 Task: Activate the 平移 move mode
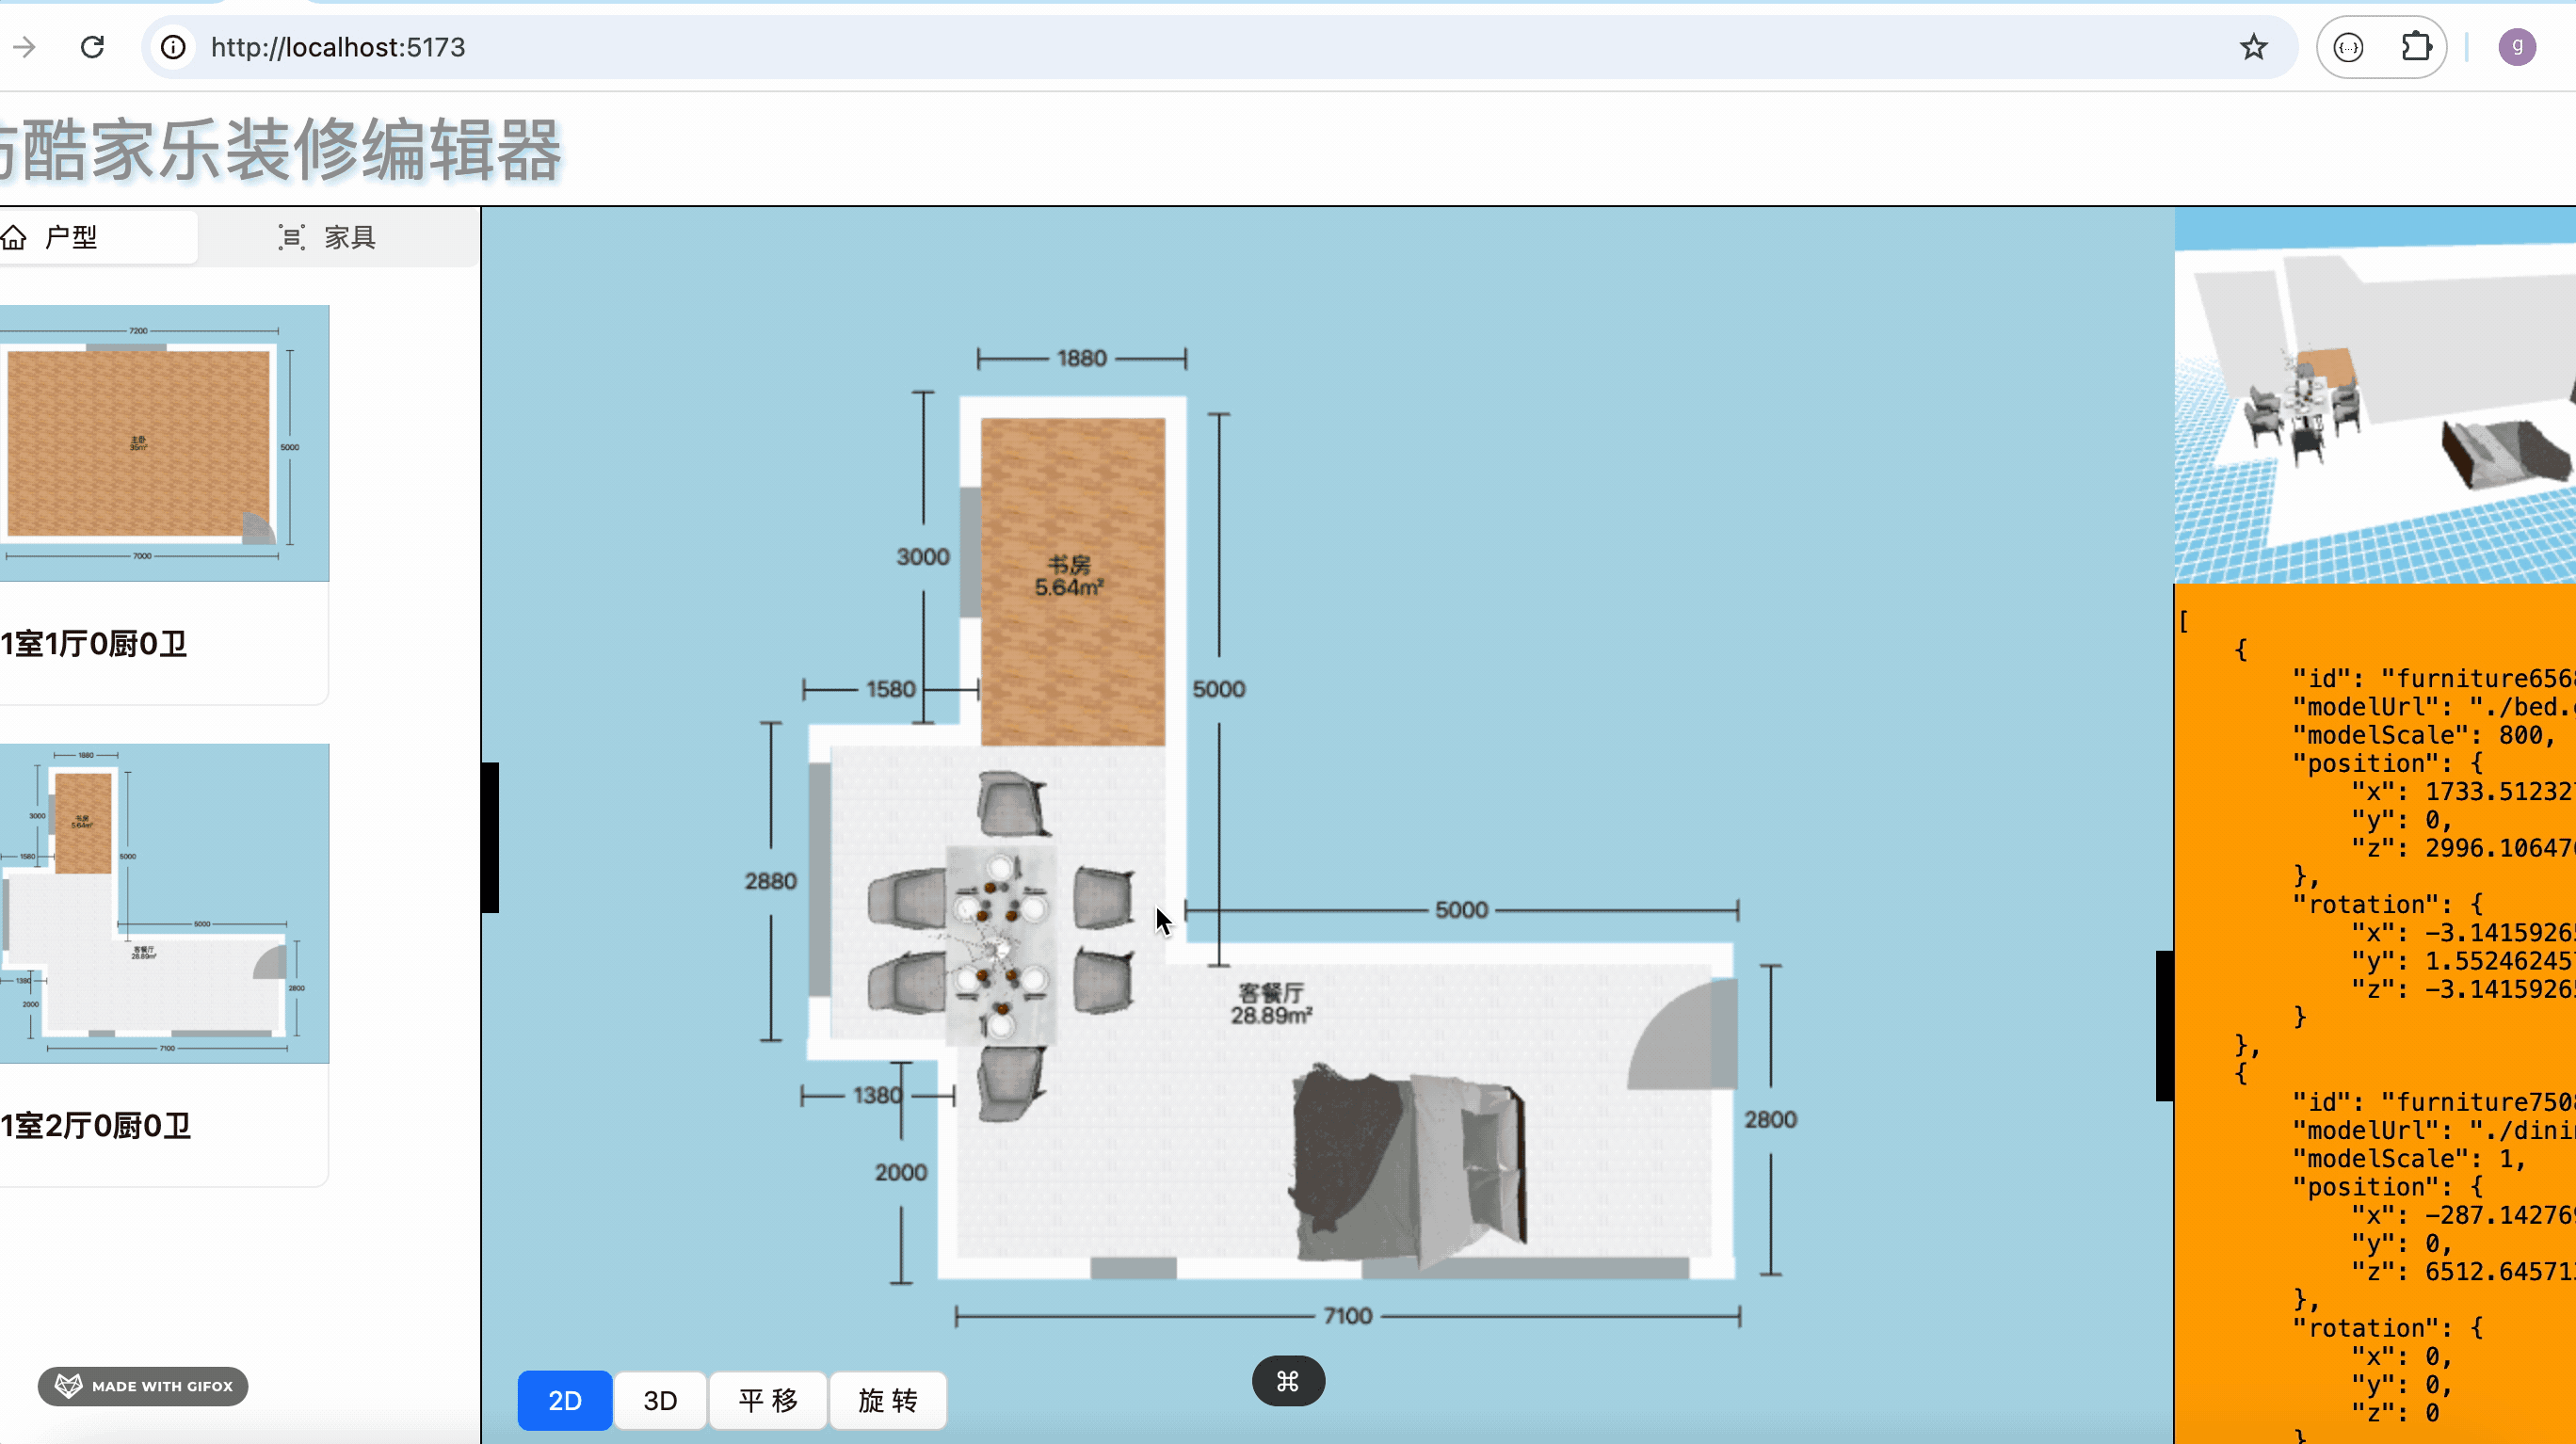pos(768,1400)
